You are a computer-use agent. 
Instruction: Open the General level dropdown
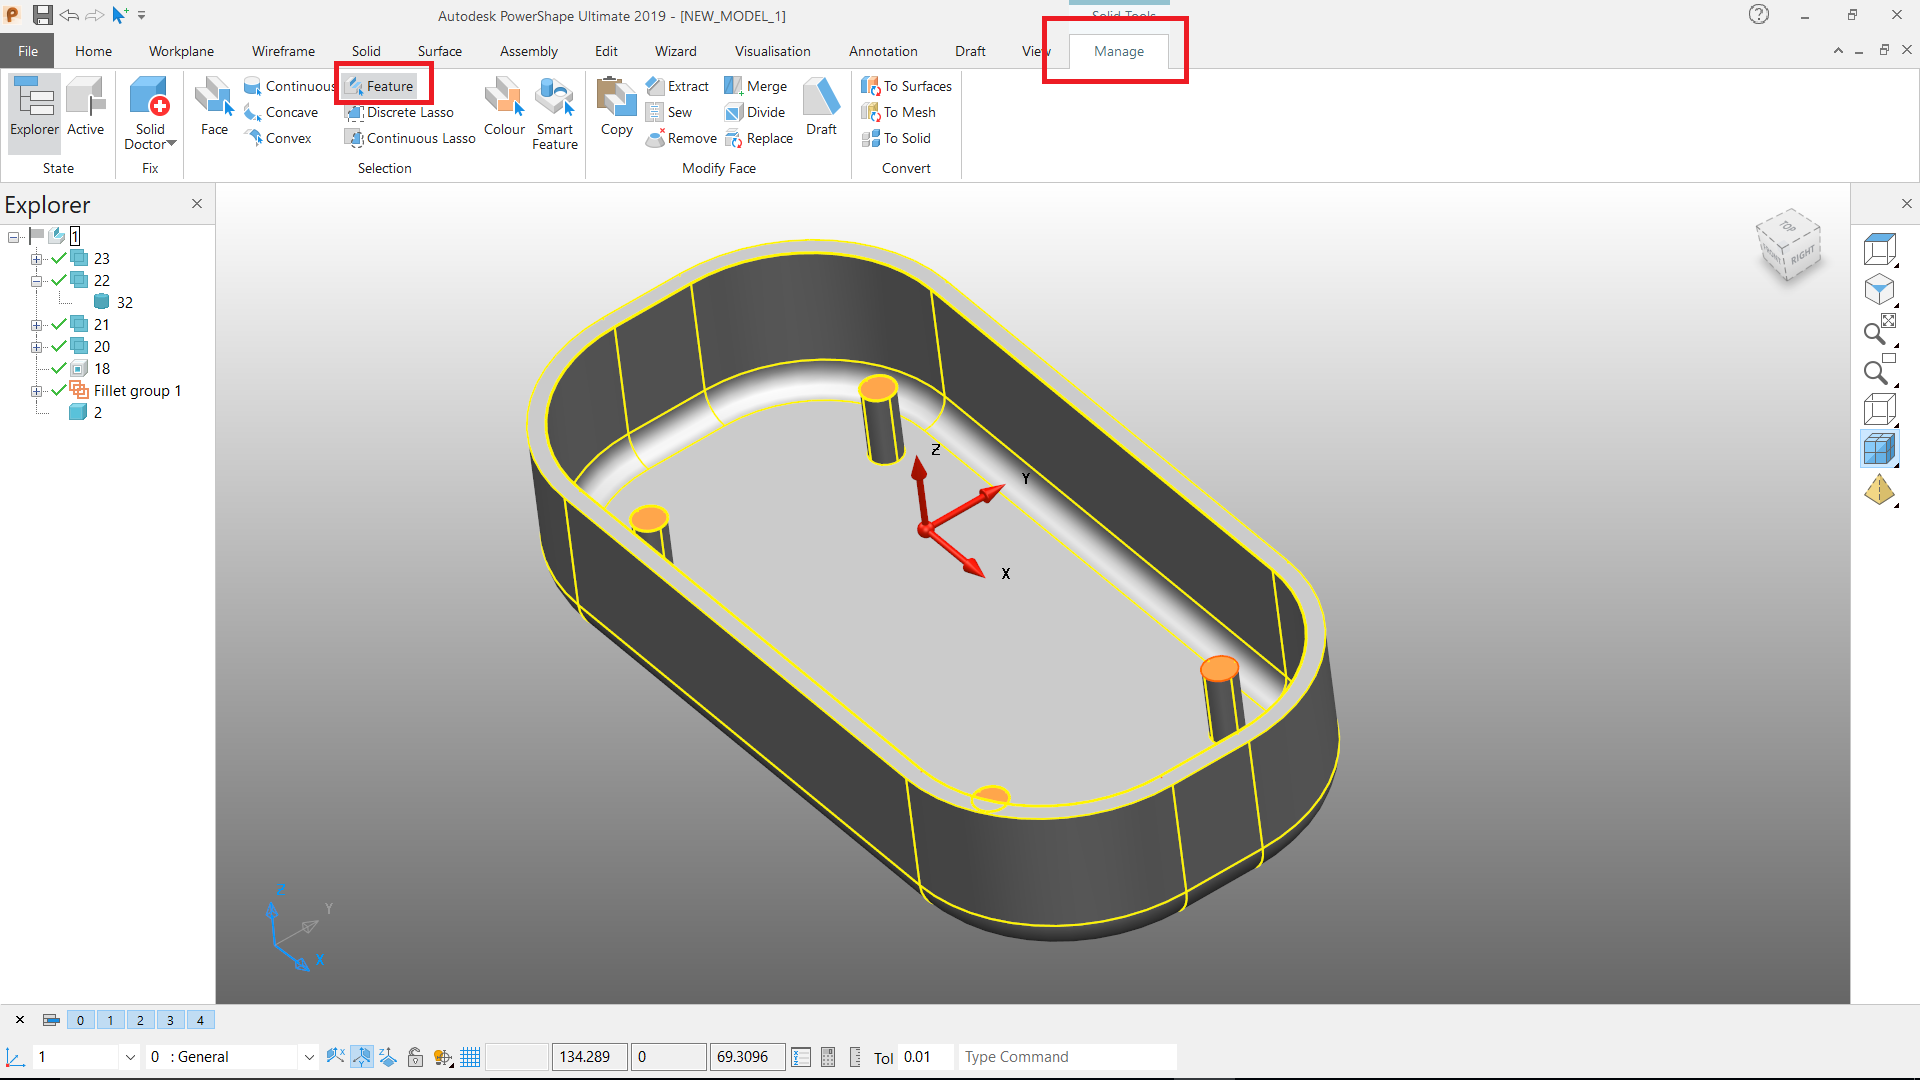[x=309, y=1057]
